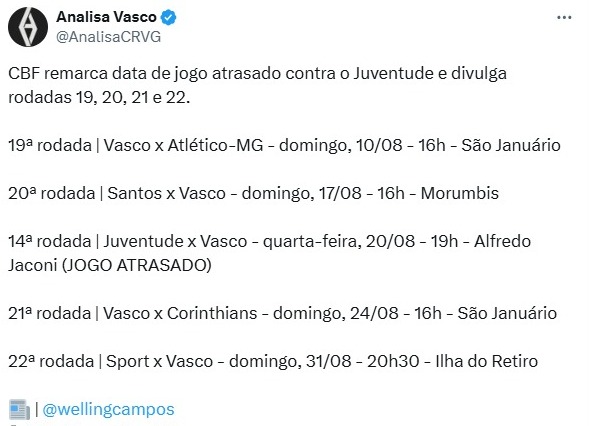The width and height of the screenshot is (590, 426).
Task: Click São Januário in the Corinthians line
Action: (x=507, y=313)
